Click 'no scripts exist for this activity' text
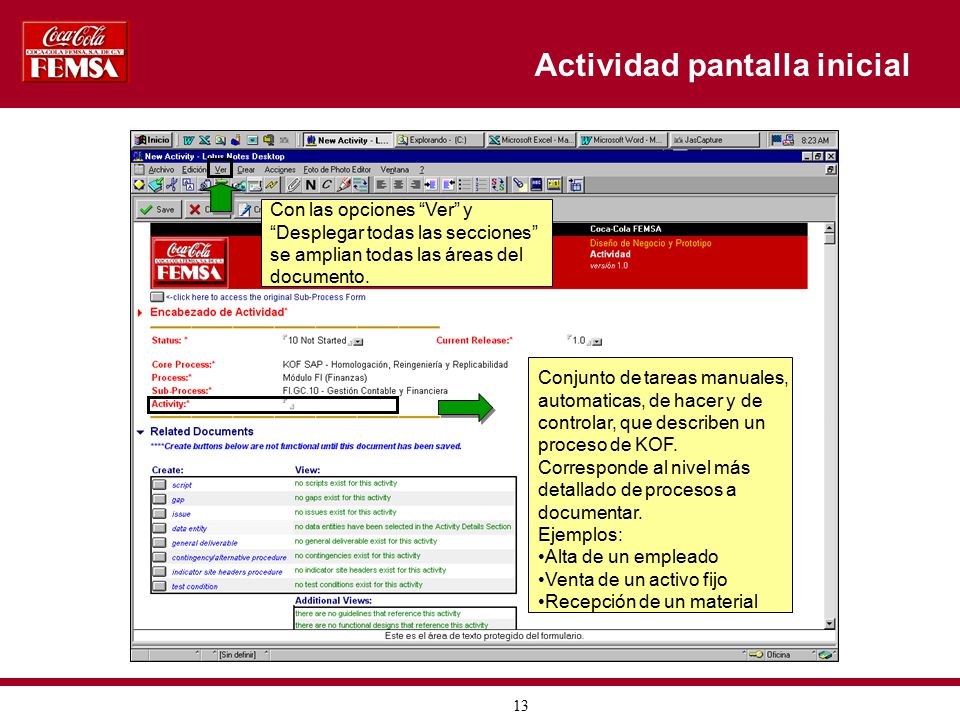The height and width of the screenshot is (720, 960). [345, 483]
